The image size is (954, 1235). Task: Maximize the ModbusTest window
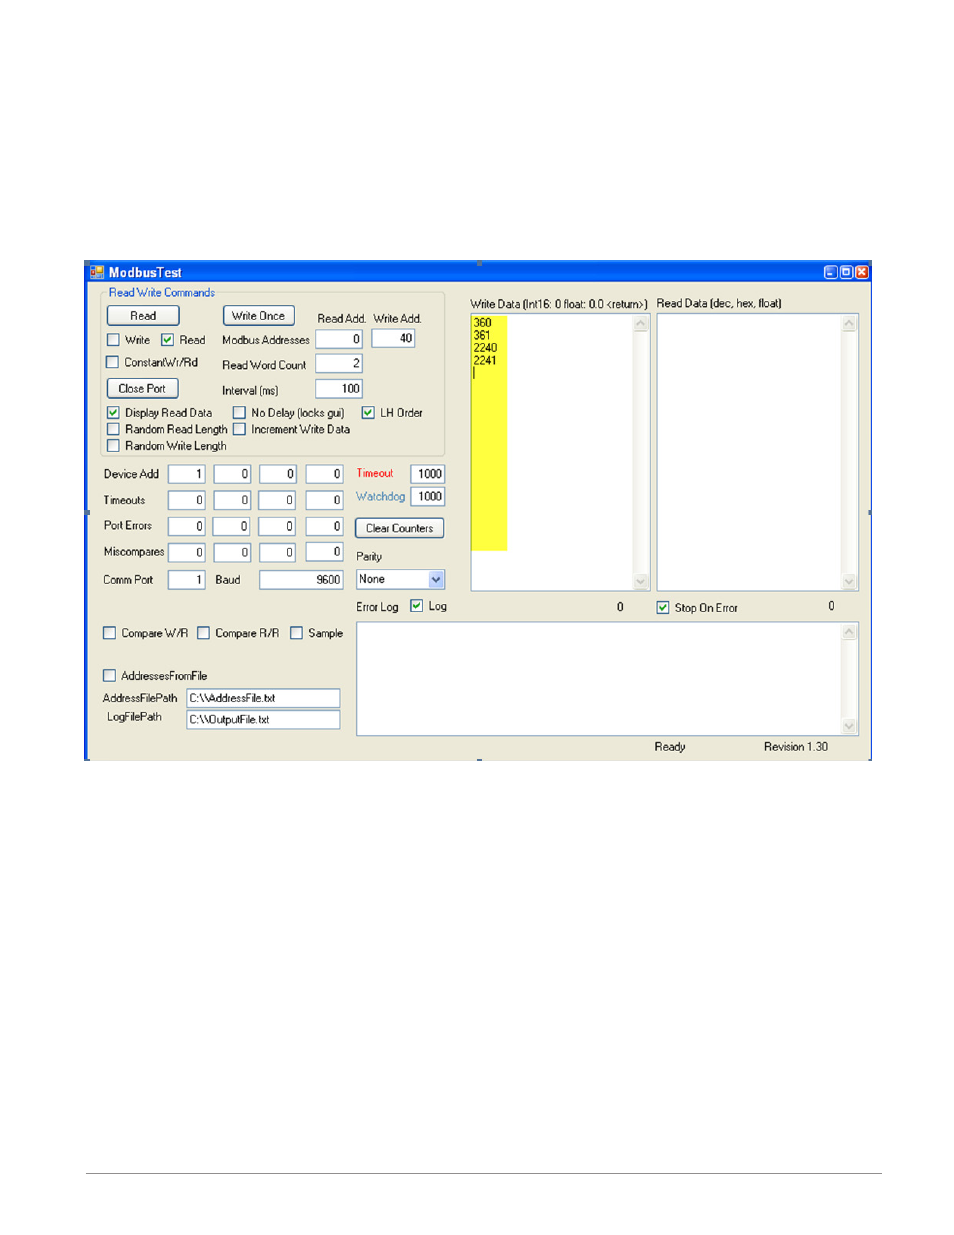[846, 272]
